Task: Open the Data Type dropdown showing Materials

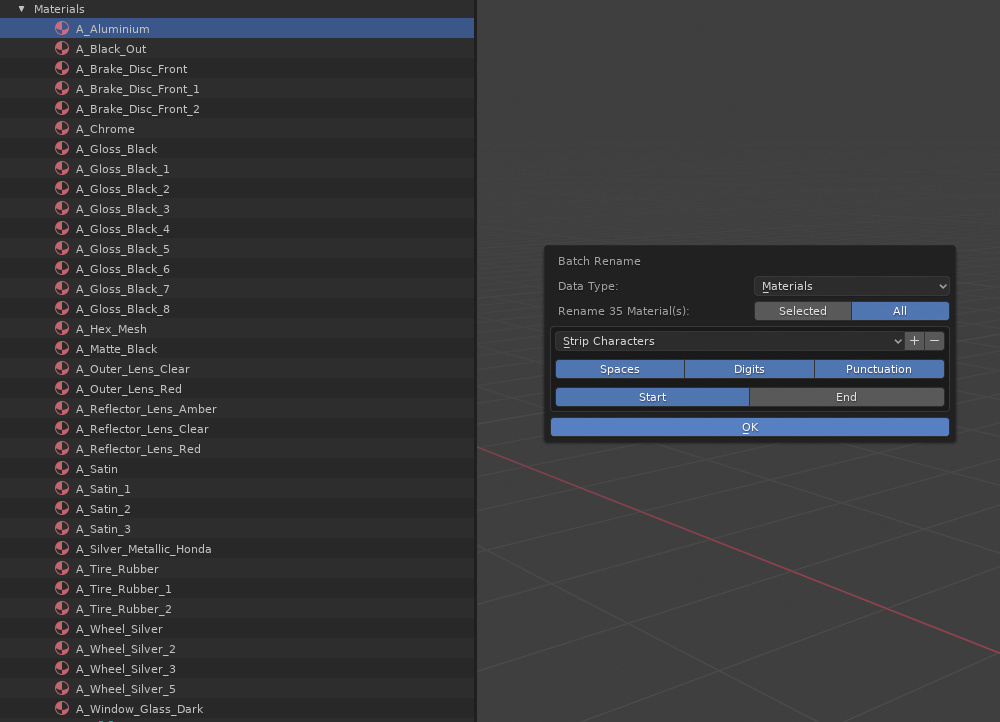Action: tap(851, 286)
